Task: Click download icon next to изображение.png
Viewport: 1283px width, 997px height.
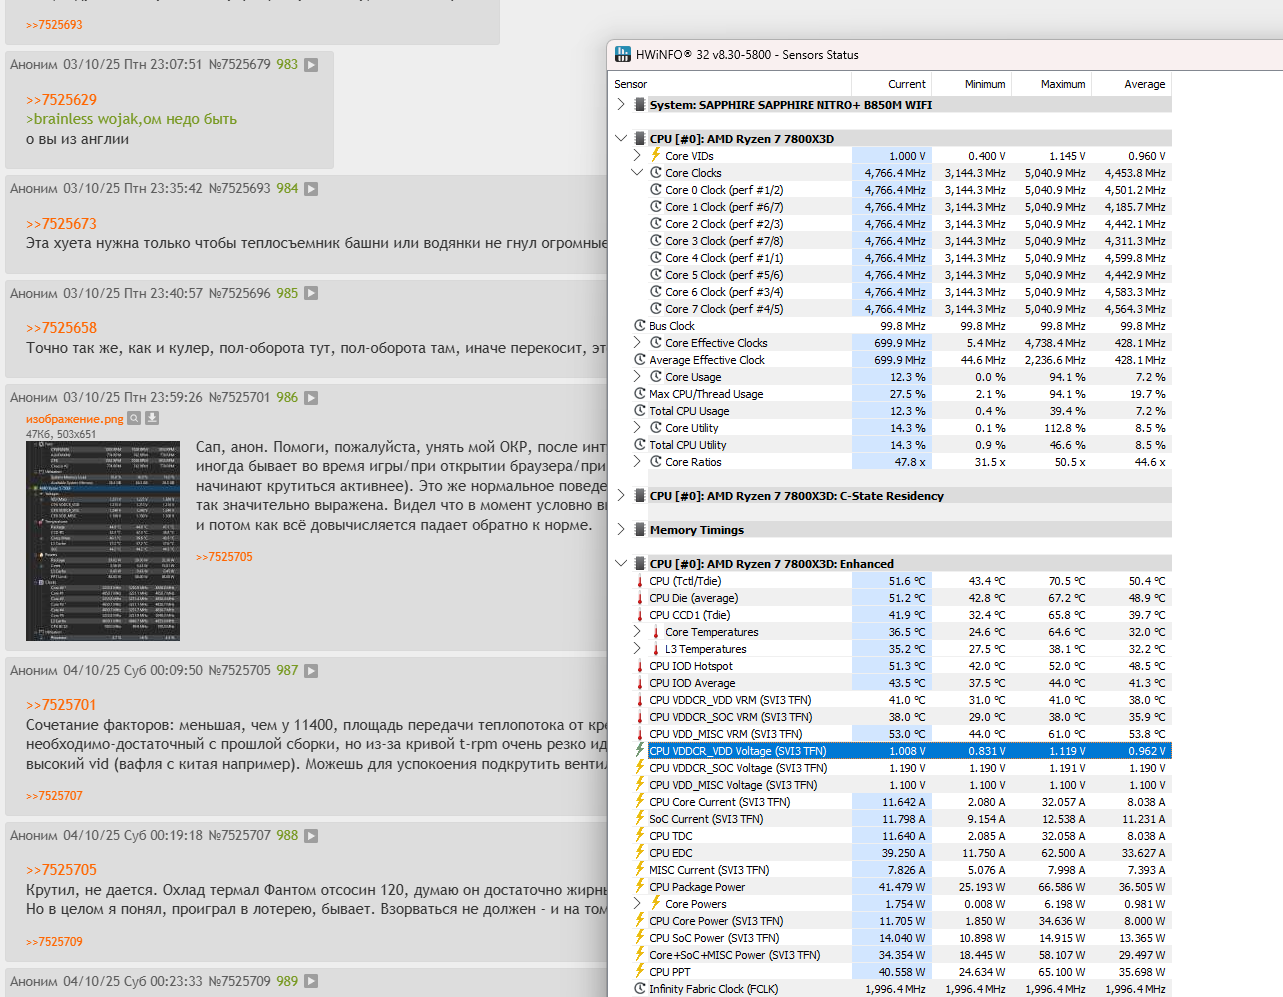Action: (x=152, y=419)
